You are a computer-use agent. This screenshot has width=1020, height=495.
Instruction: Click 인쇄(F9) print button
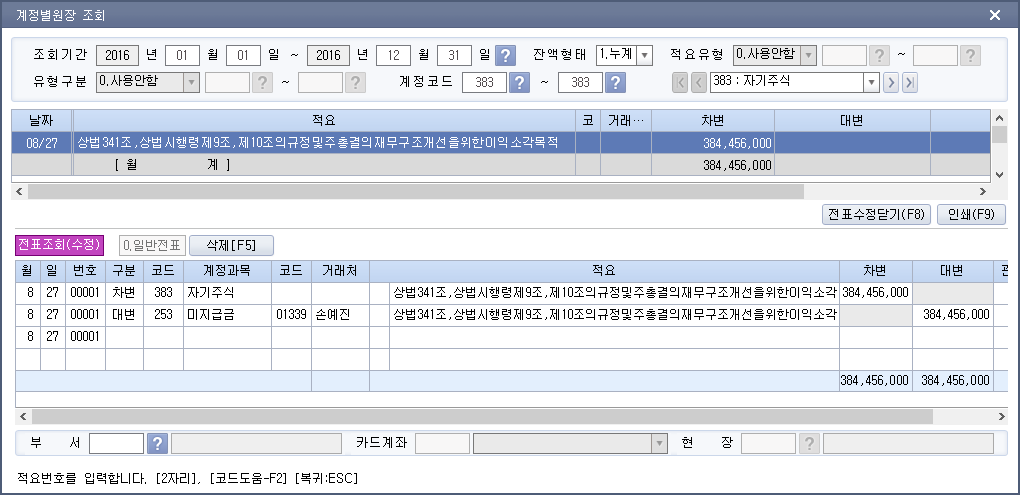coord(971,215)
